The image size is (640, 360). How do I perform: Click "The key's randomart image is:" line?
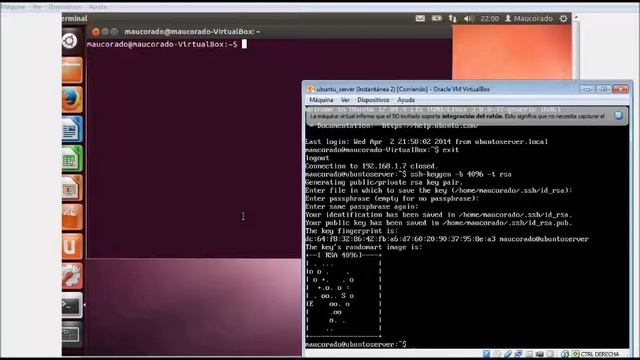[x=364, y=247]
